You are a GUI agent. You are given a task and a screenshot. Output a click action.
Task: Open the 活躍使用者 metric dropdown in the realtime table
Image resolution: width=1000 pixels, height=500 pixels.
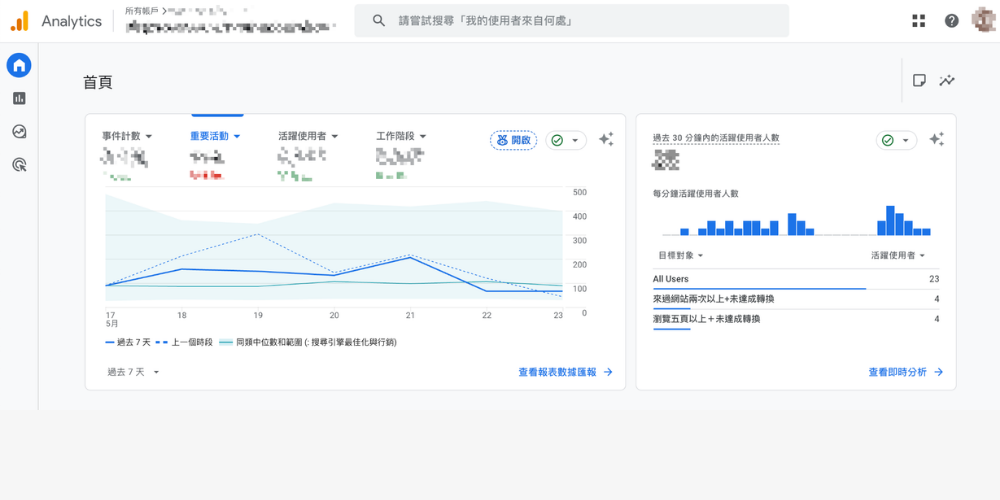pos(898,255)
